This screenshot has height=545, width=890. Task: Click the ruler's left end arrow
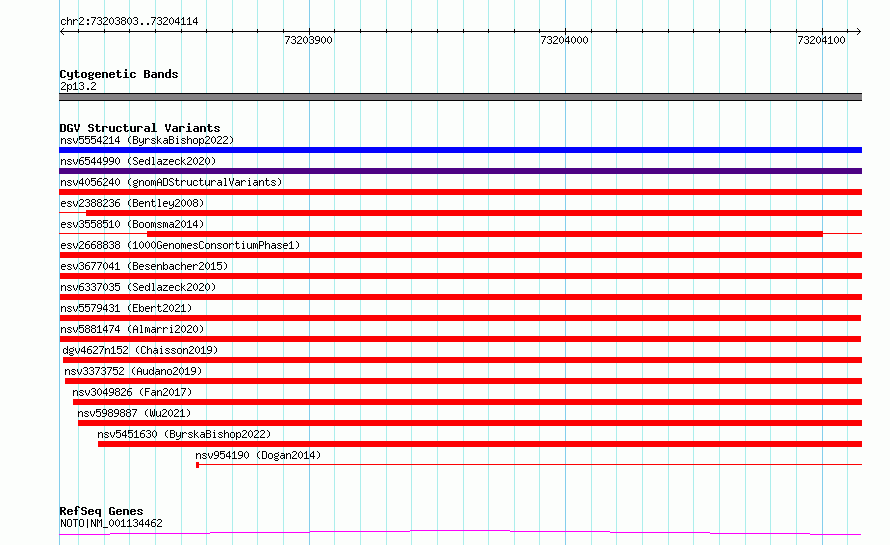pyautogui.click(x=62, y=32)
